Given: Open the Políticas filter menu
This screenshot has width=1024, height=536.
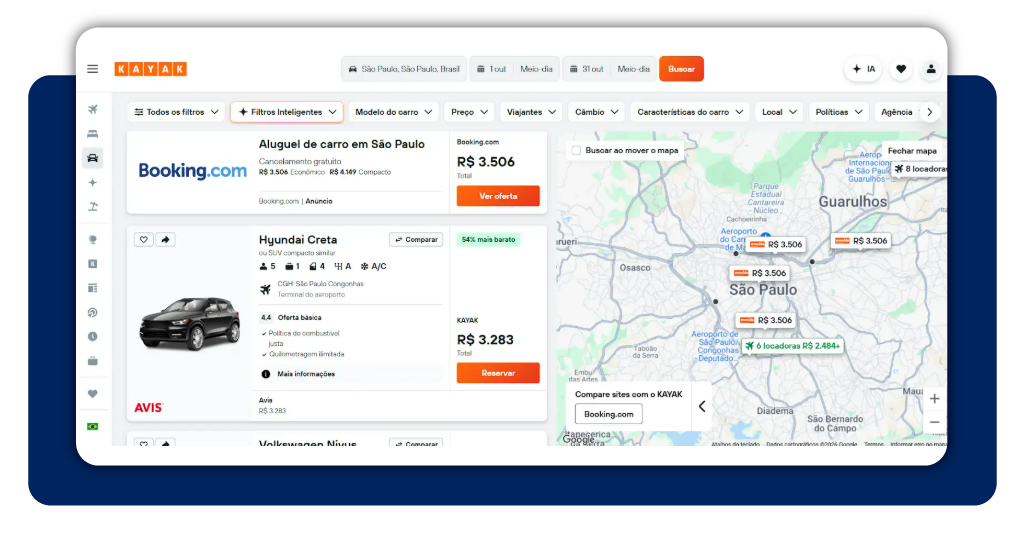Looking at the screenshot, I should 839,112.
